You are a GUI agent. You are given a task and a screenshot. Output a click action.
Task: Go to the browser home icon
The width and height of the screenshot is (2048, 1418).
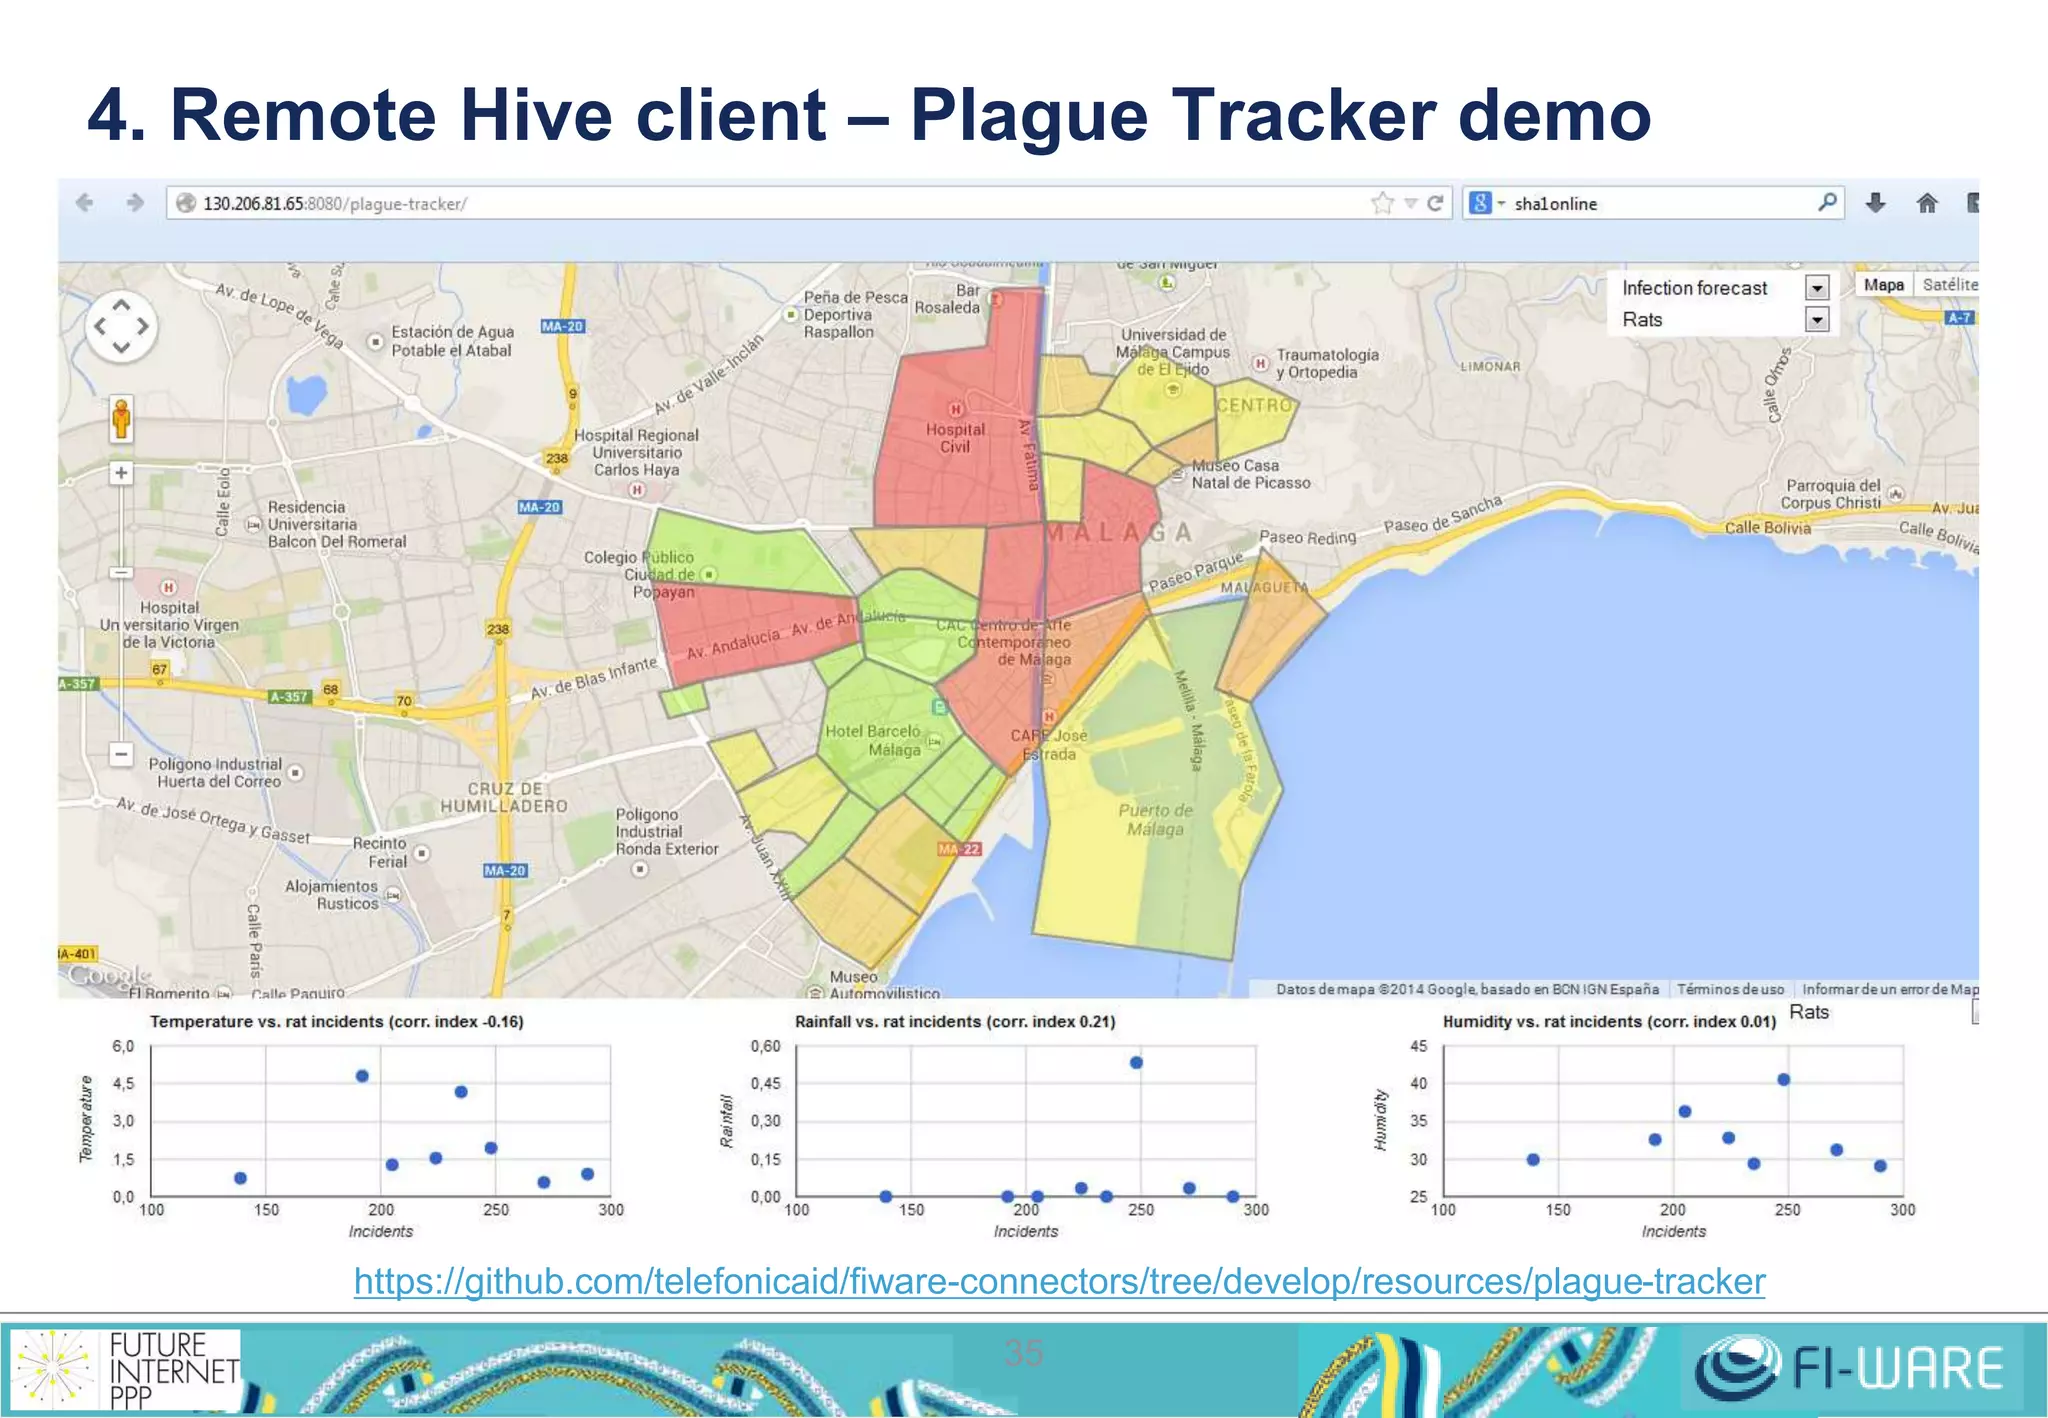[x=1927, y=203]
